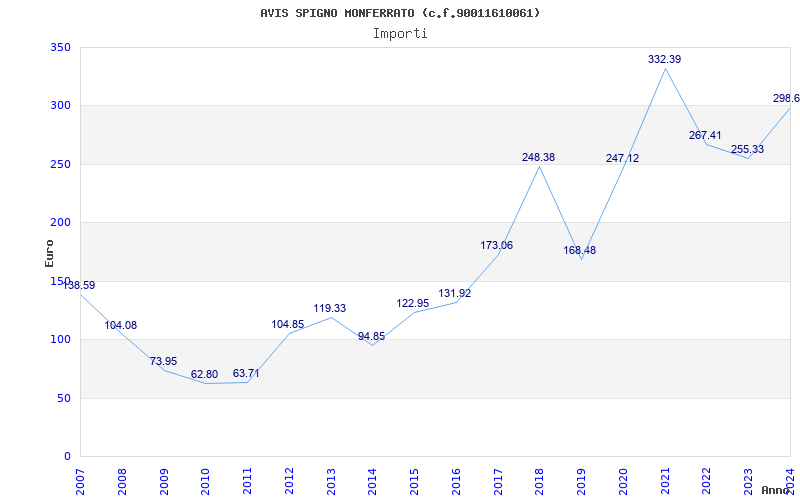Click the x-axis year 2021
Screen dimensions: 800x500
(x=665, y=482)
